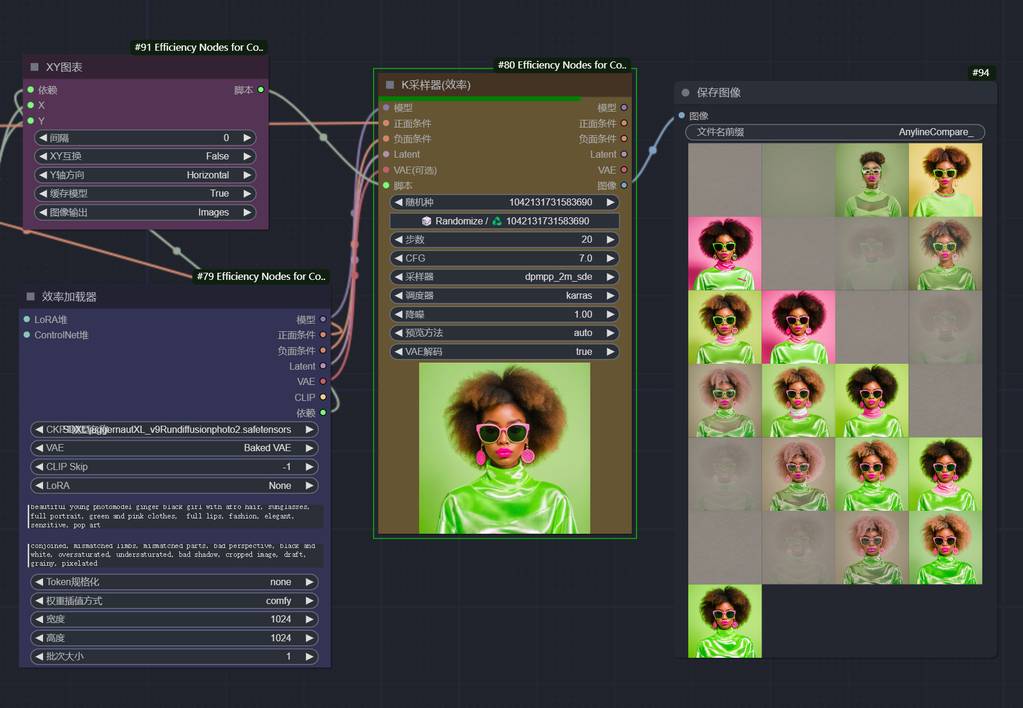Click the 图像 input port on 保存图像
Viewport: 1023px width, 708px height.
[x=681, y=116]
